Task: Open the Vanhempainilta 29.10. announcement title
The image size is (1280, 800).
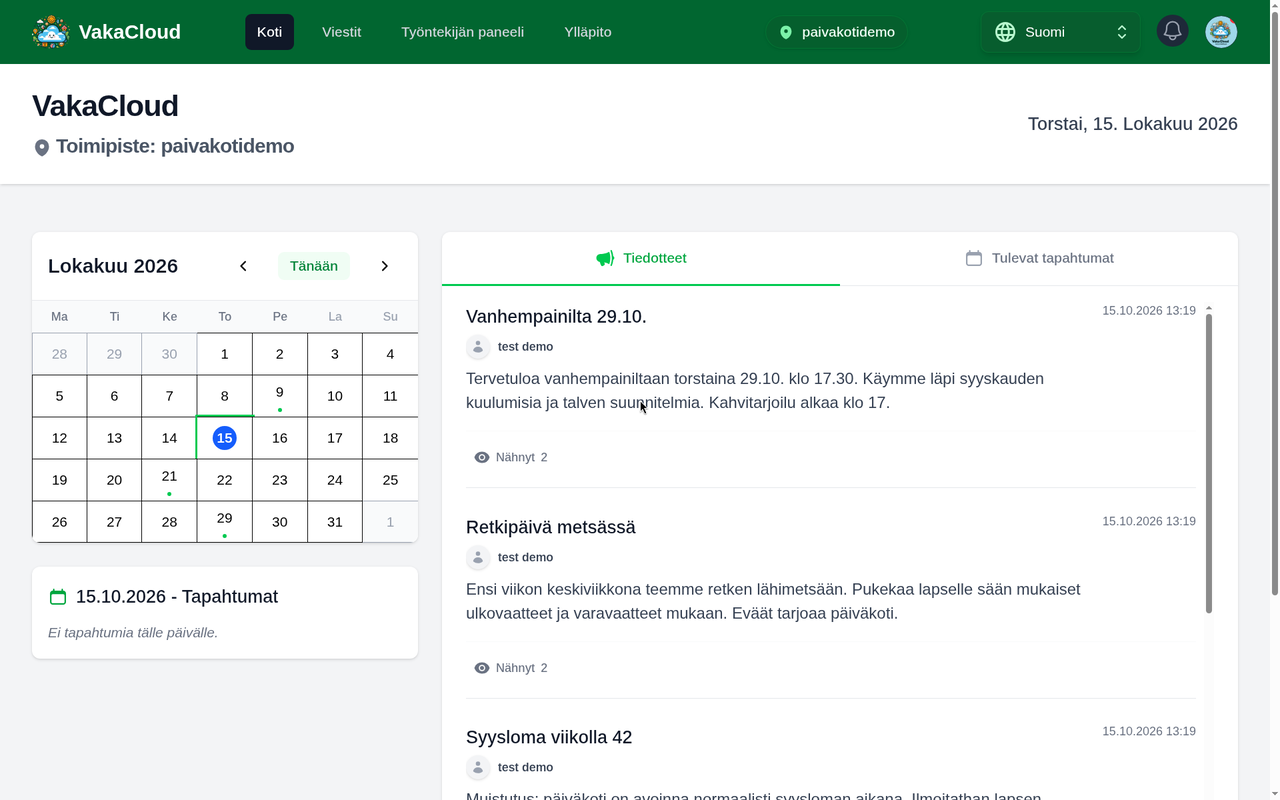Action: click(556, 317)
